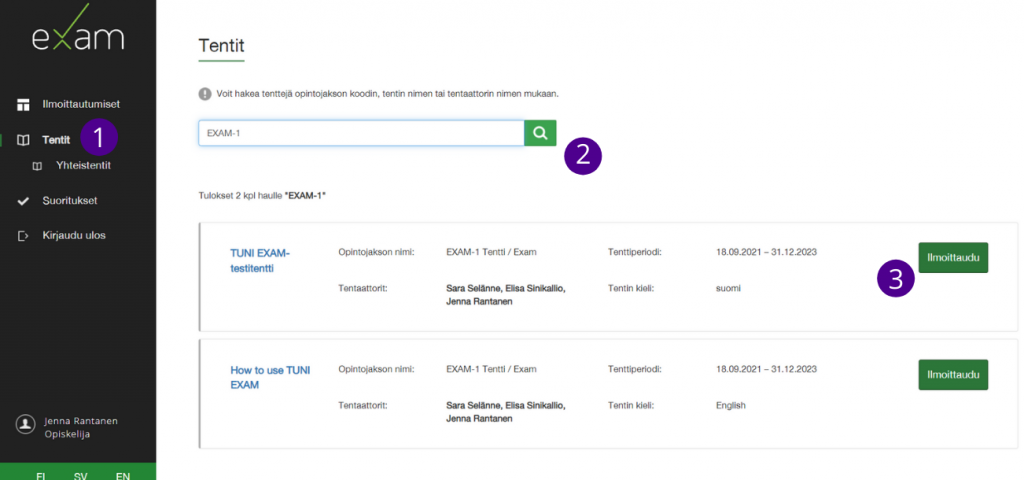
Task: Click Ilmoittaudu for TUNI EXAM-testitentti
Action: tap(952, 257)
